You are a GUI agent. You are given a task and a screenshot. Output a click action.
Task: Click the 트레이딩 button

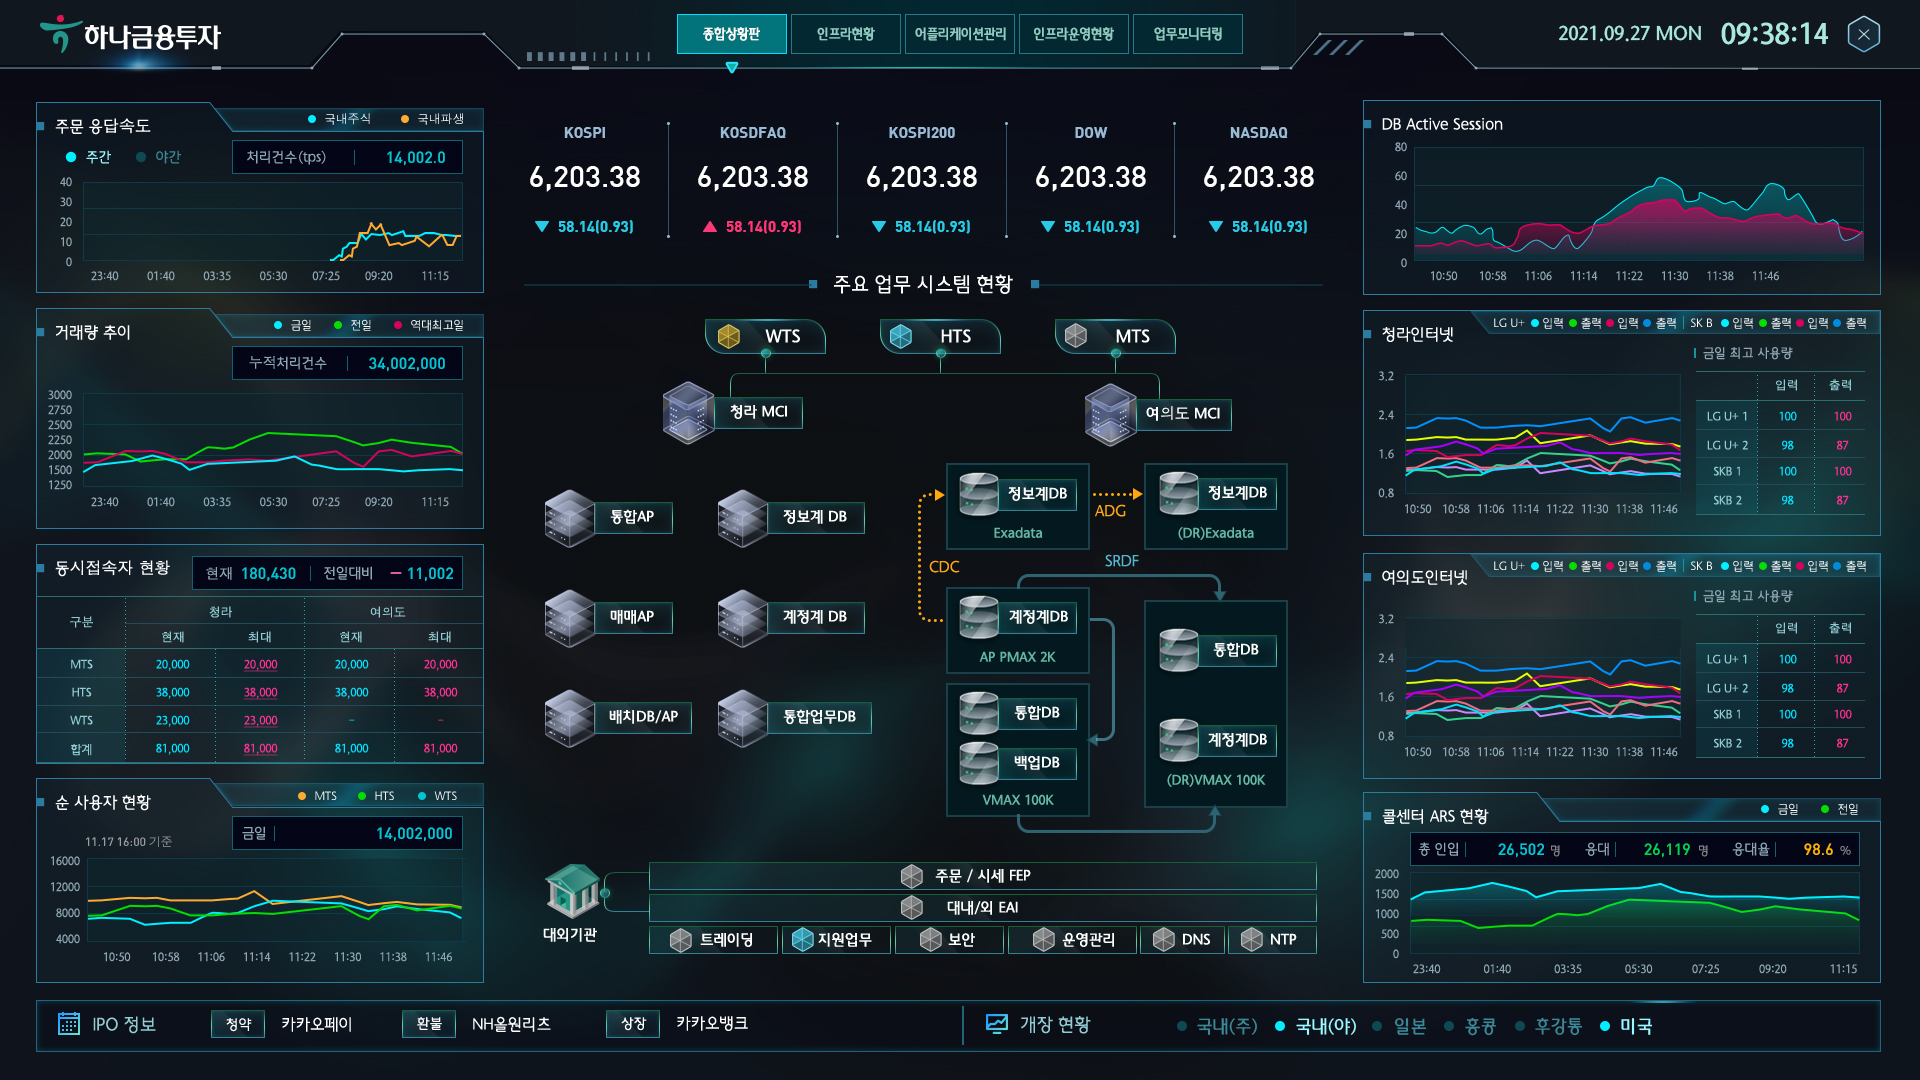713,940
